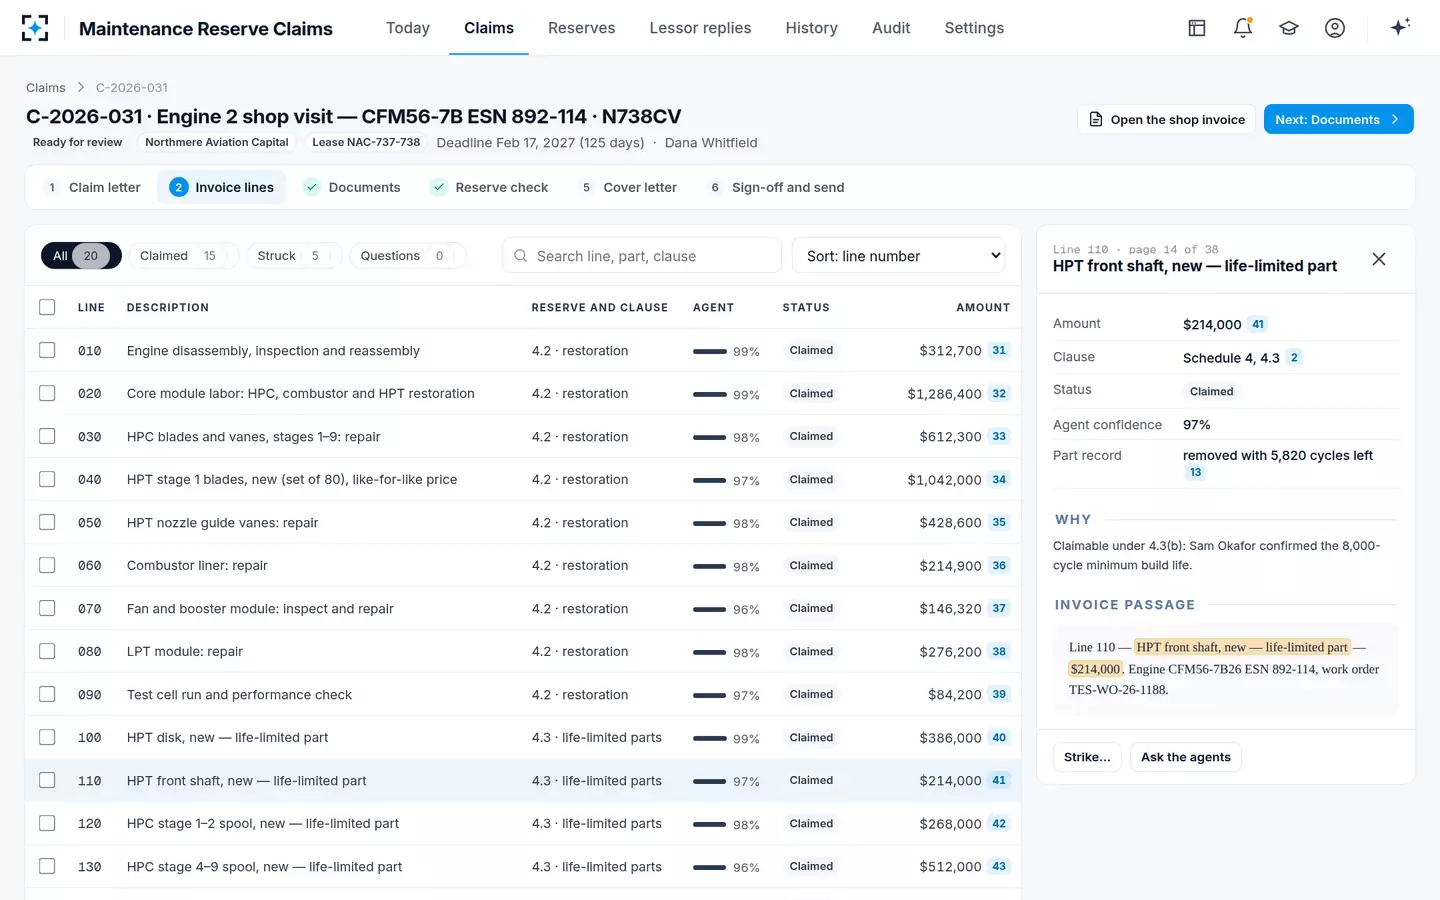Open the user account profile icon
1440x900 pixels.
(1335, 28)
